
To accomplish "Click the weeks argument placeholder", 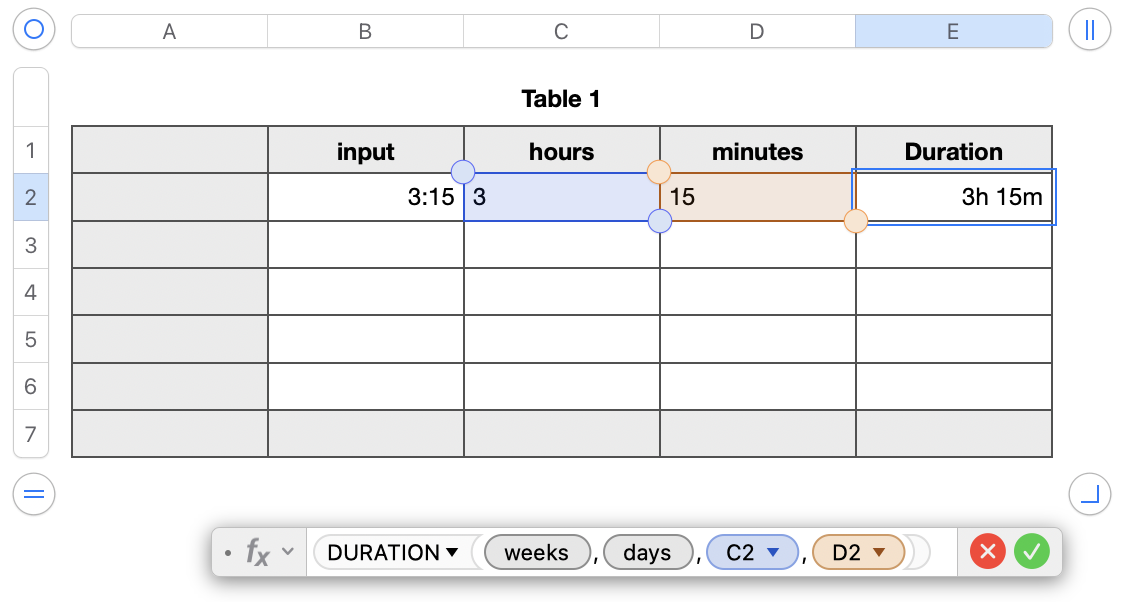I will coord(536,552).
